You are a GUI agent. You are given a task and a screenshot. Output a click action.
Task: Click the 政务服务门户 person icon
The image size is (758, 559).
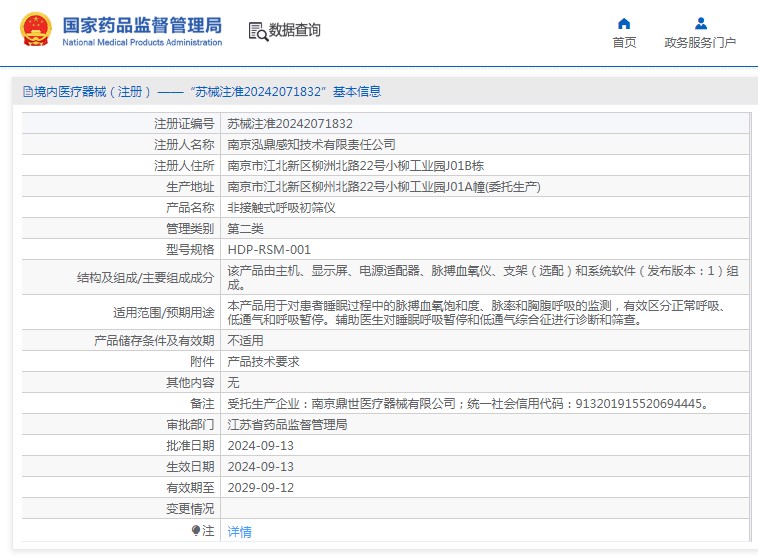click(700, 23)
